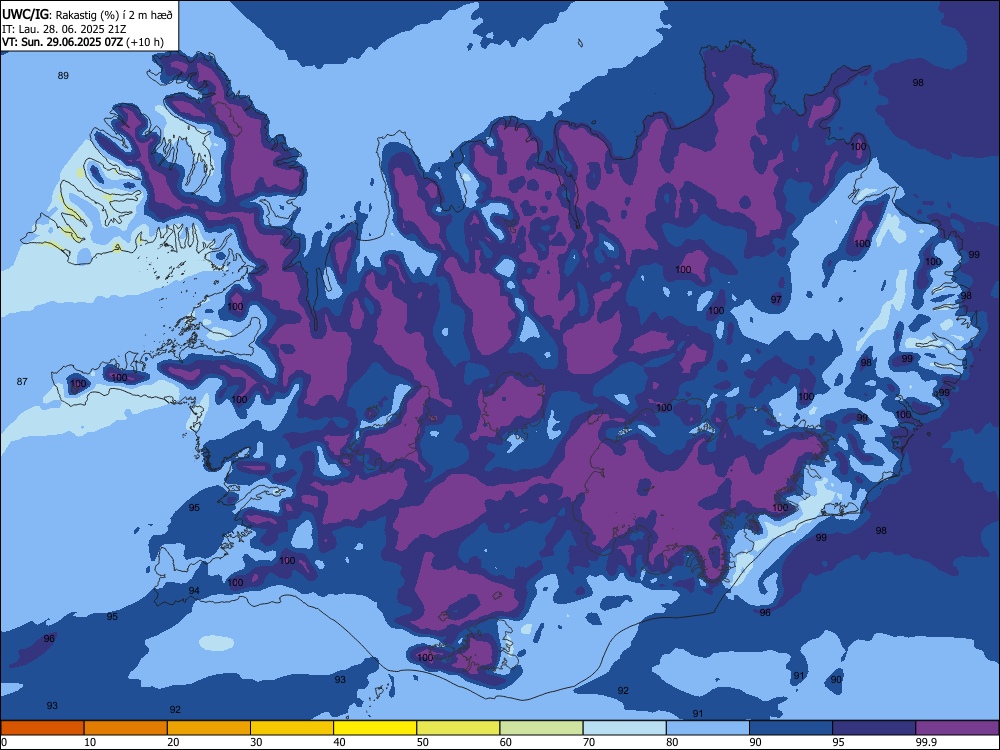The height and width of the screenshot is (750, 1000).
Task: Click the legend swatch between 95 and 99.9
Action: tap(874, 728)
